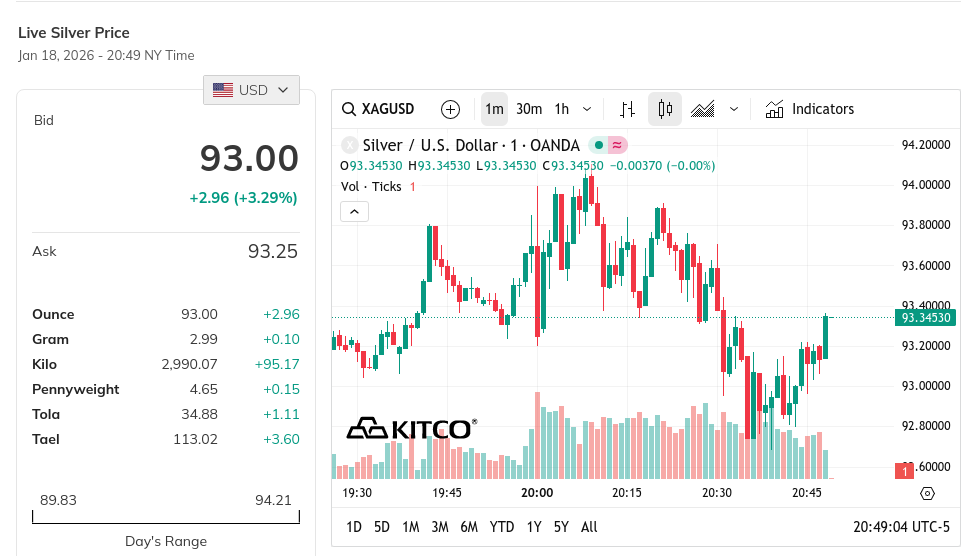Open the XAGUSD symbol search
Viewport: 969px width, 556px height.
(378, 109)
